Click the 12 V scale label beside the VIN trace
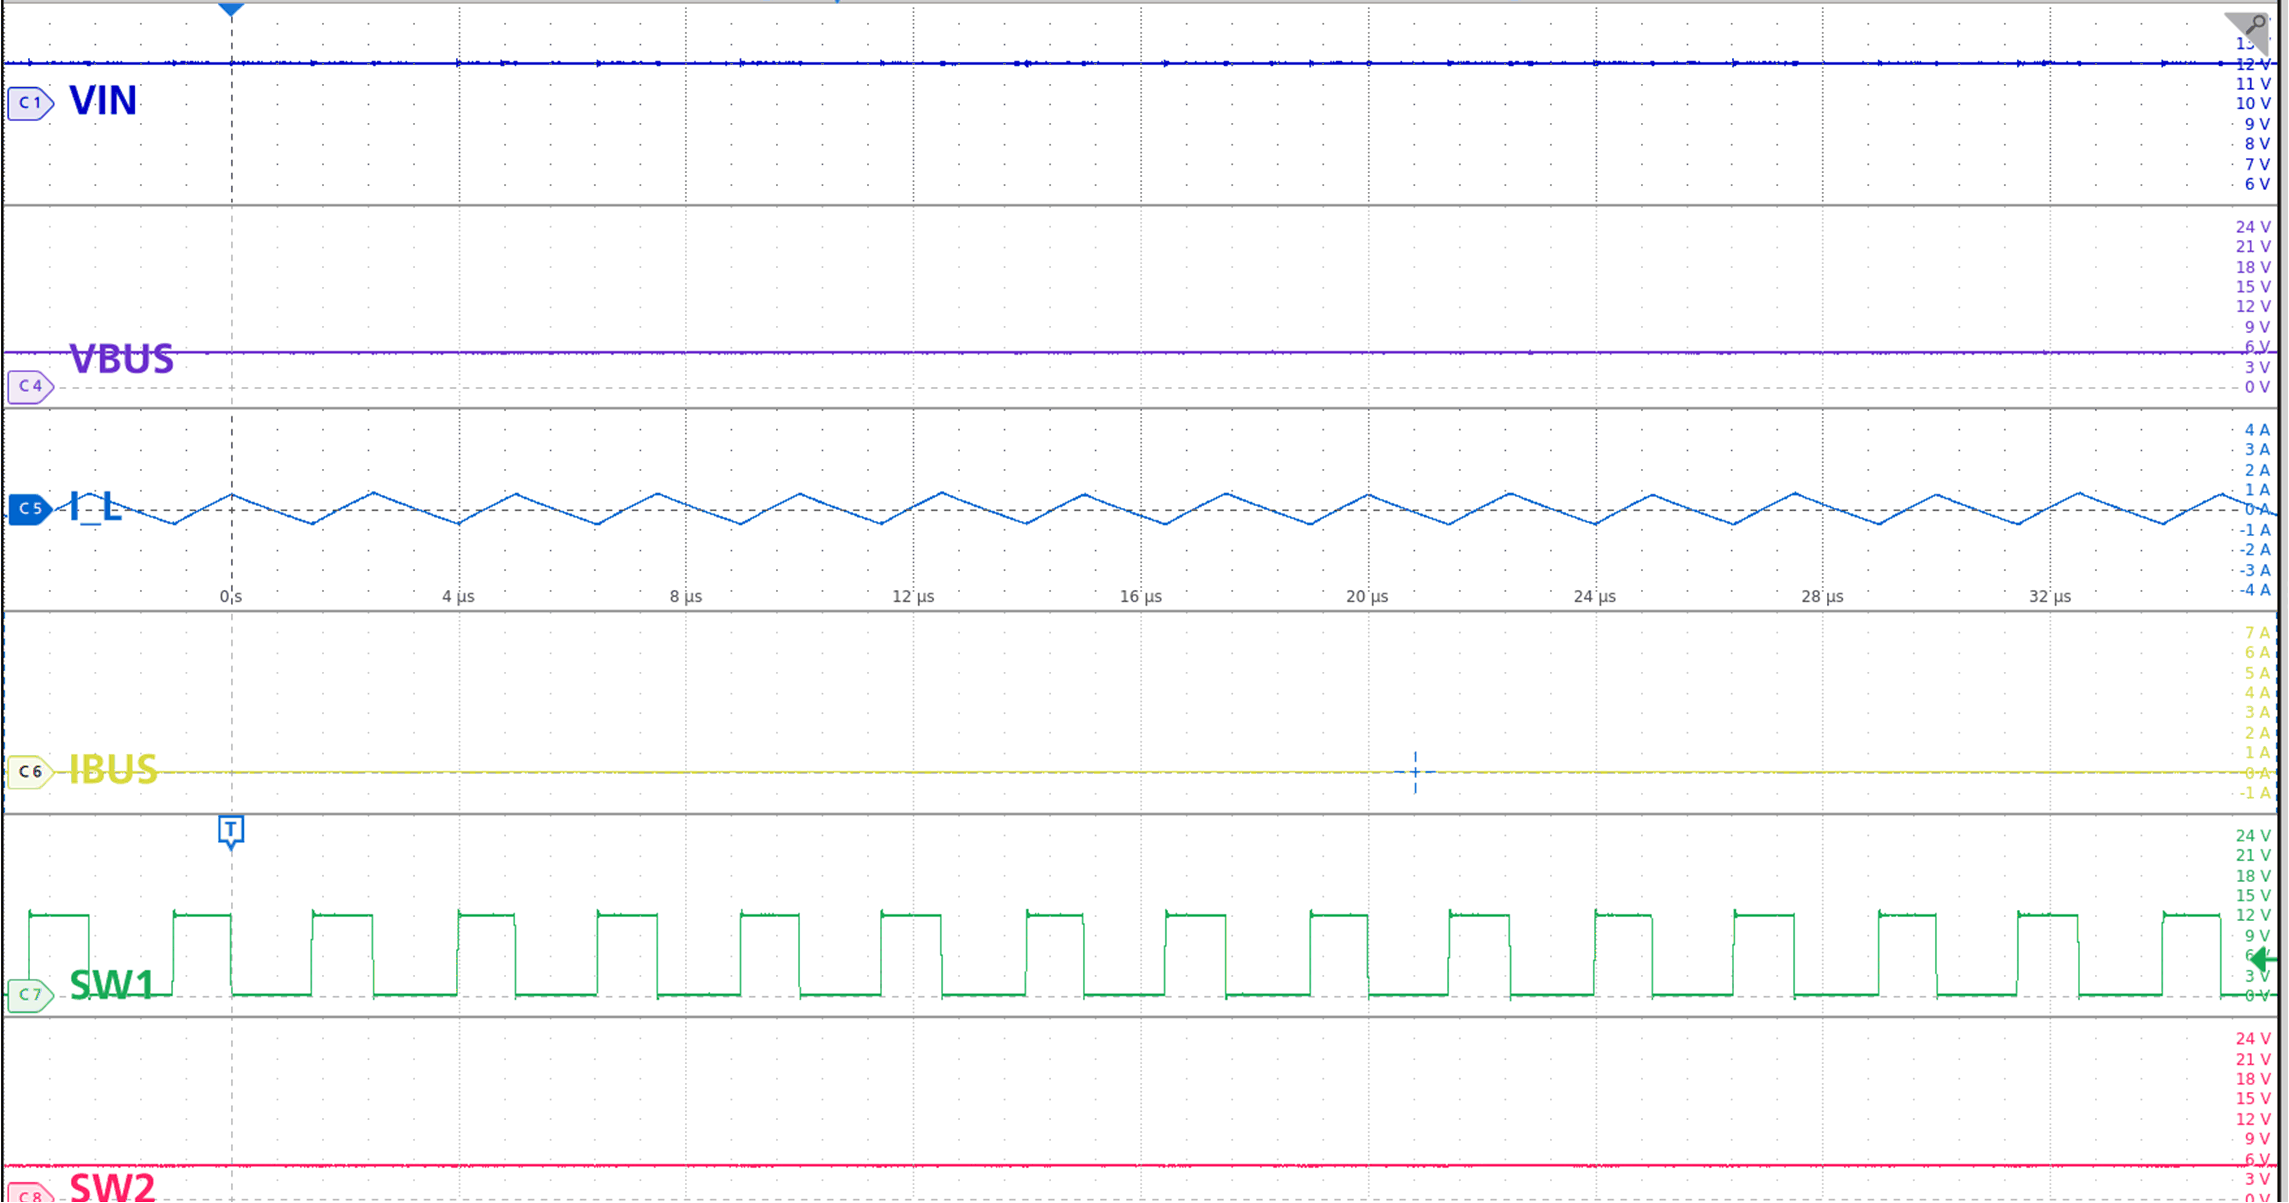This screenshot has height=1203, width=2289. pyautogui.click(x=2255, y=63)
